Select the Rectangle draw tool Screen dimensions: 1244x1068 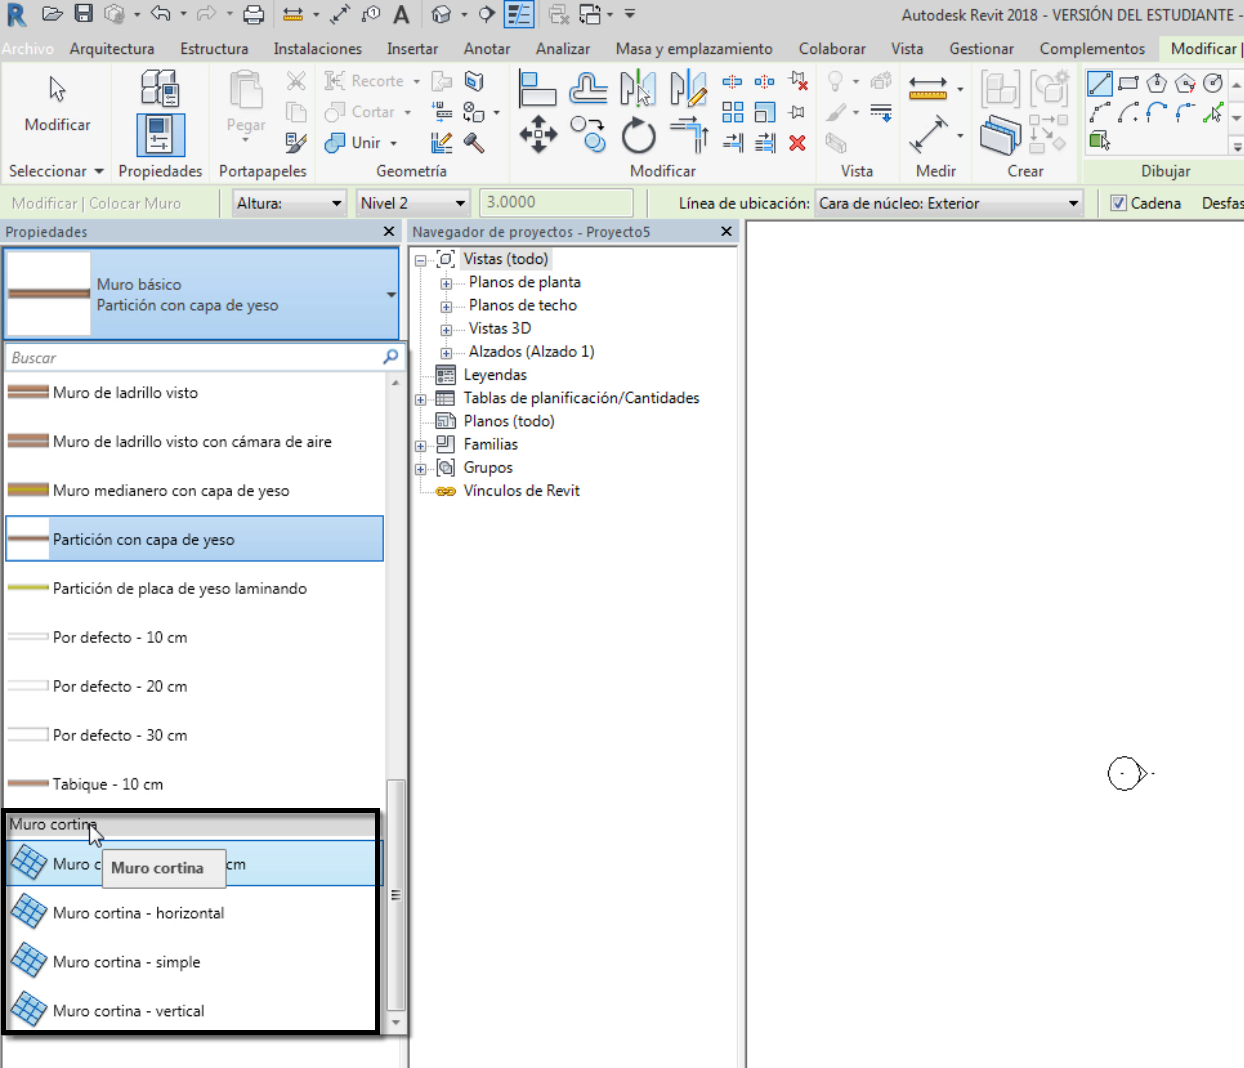1129,83
